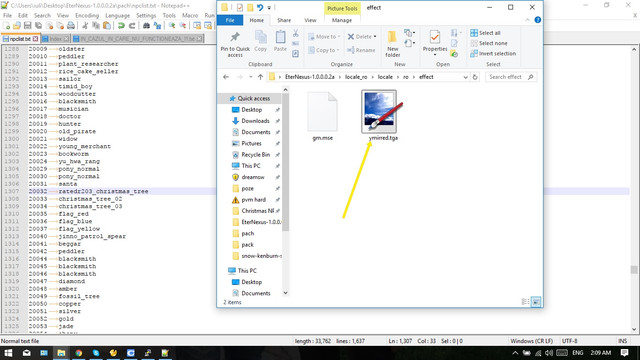Click the Paste button in Explorer ribbon

[x=280, y=41]
